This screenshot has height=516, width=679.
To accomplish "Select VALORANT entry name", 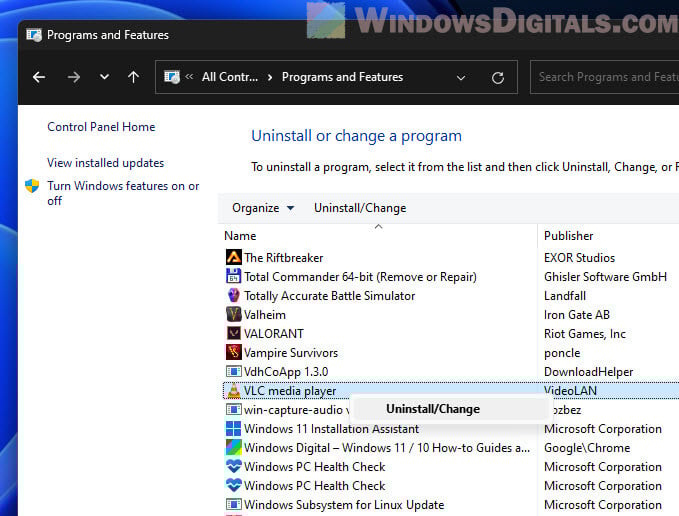I will 274,334.
